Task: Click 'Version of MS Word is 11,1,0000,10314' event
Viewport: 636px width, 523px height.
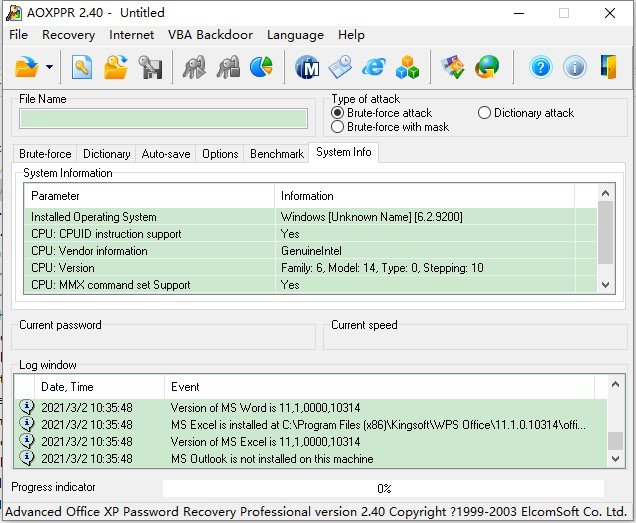Action: click(265, 407)
